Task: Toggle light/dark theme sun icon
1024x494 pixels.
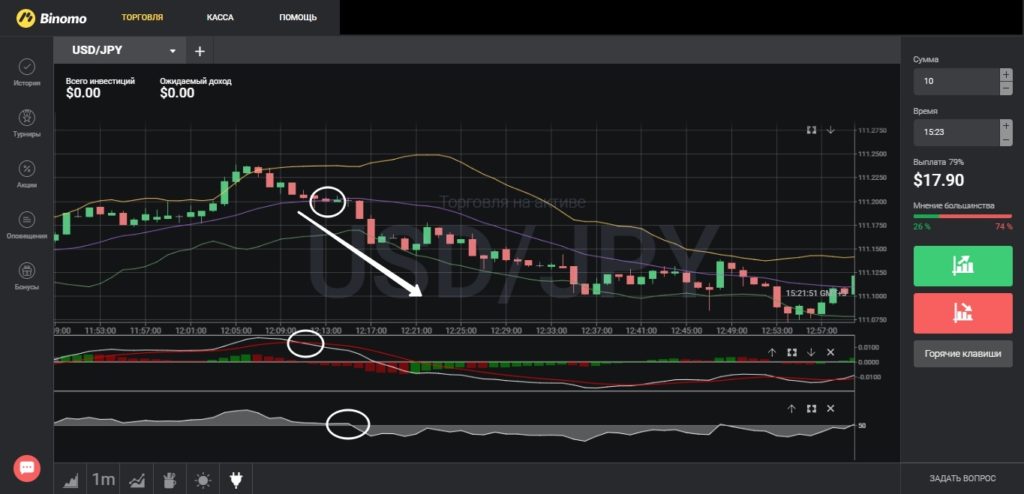Action: (203, 480)
